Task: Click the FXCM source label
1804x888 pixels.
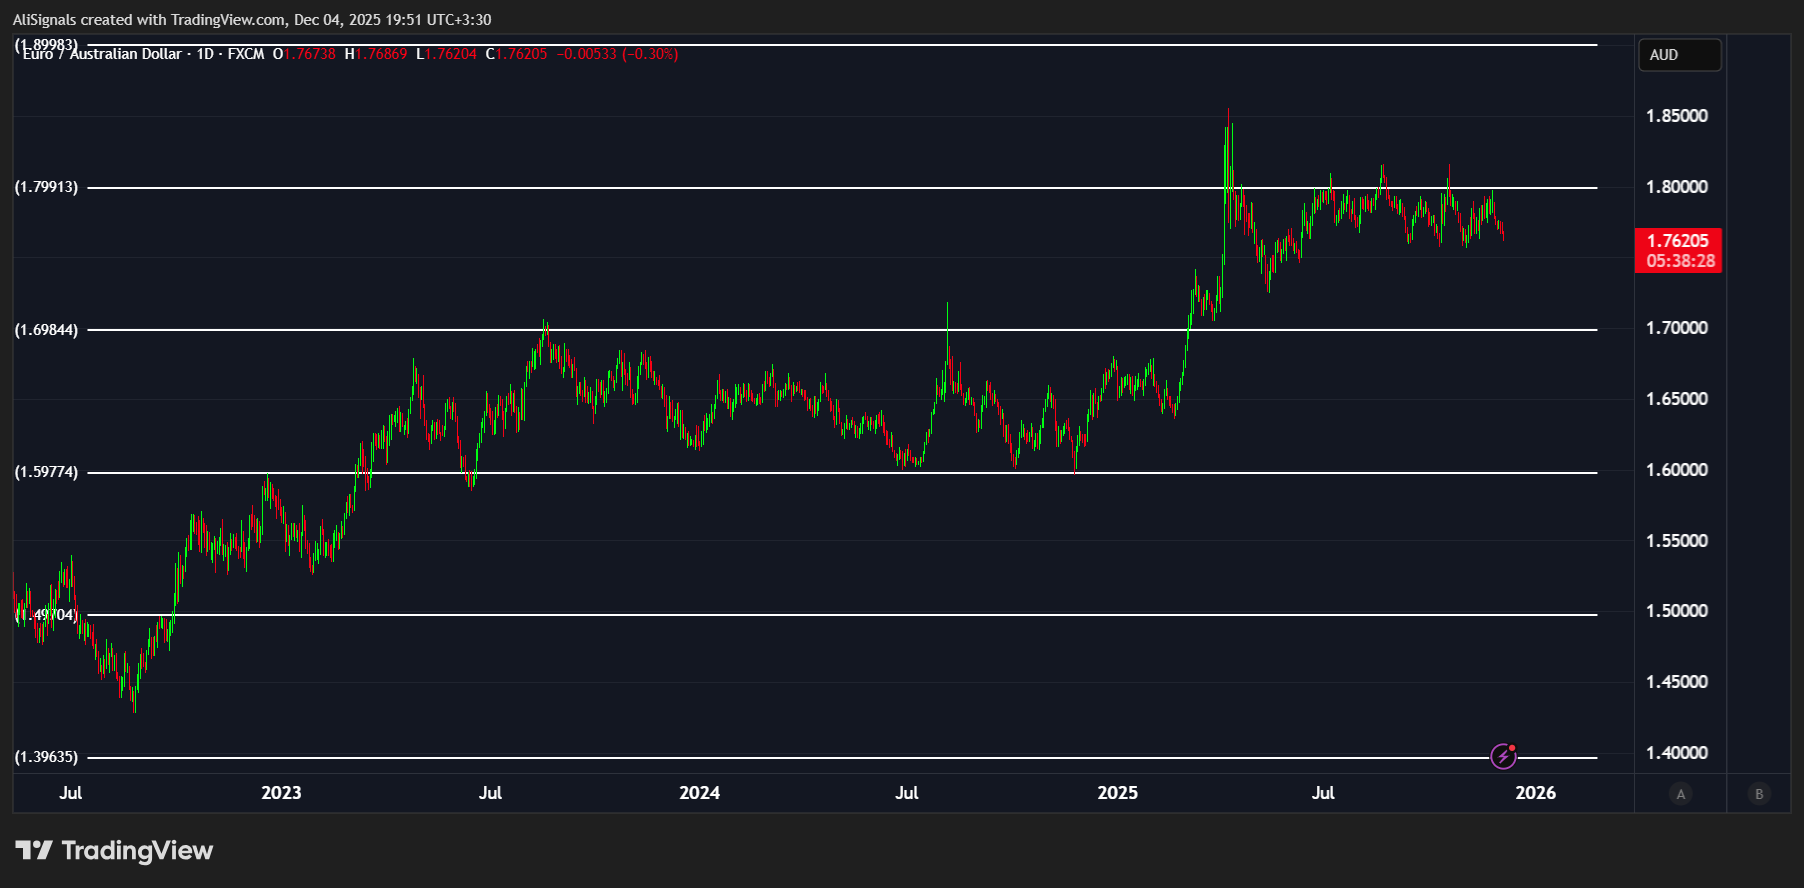Action: click(x=246, y=54)
